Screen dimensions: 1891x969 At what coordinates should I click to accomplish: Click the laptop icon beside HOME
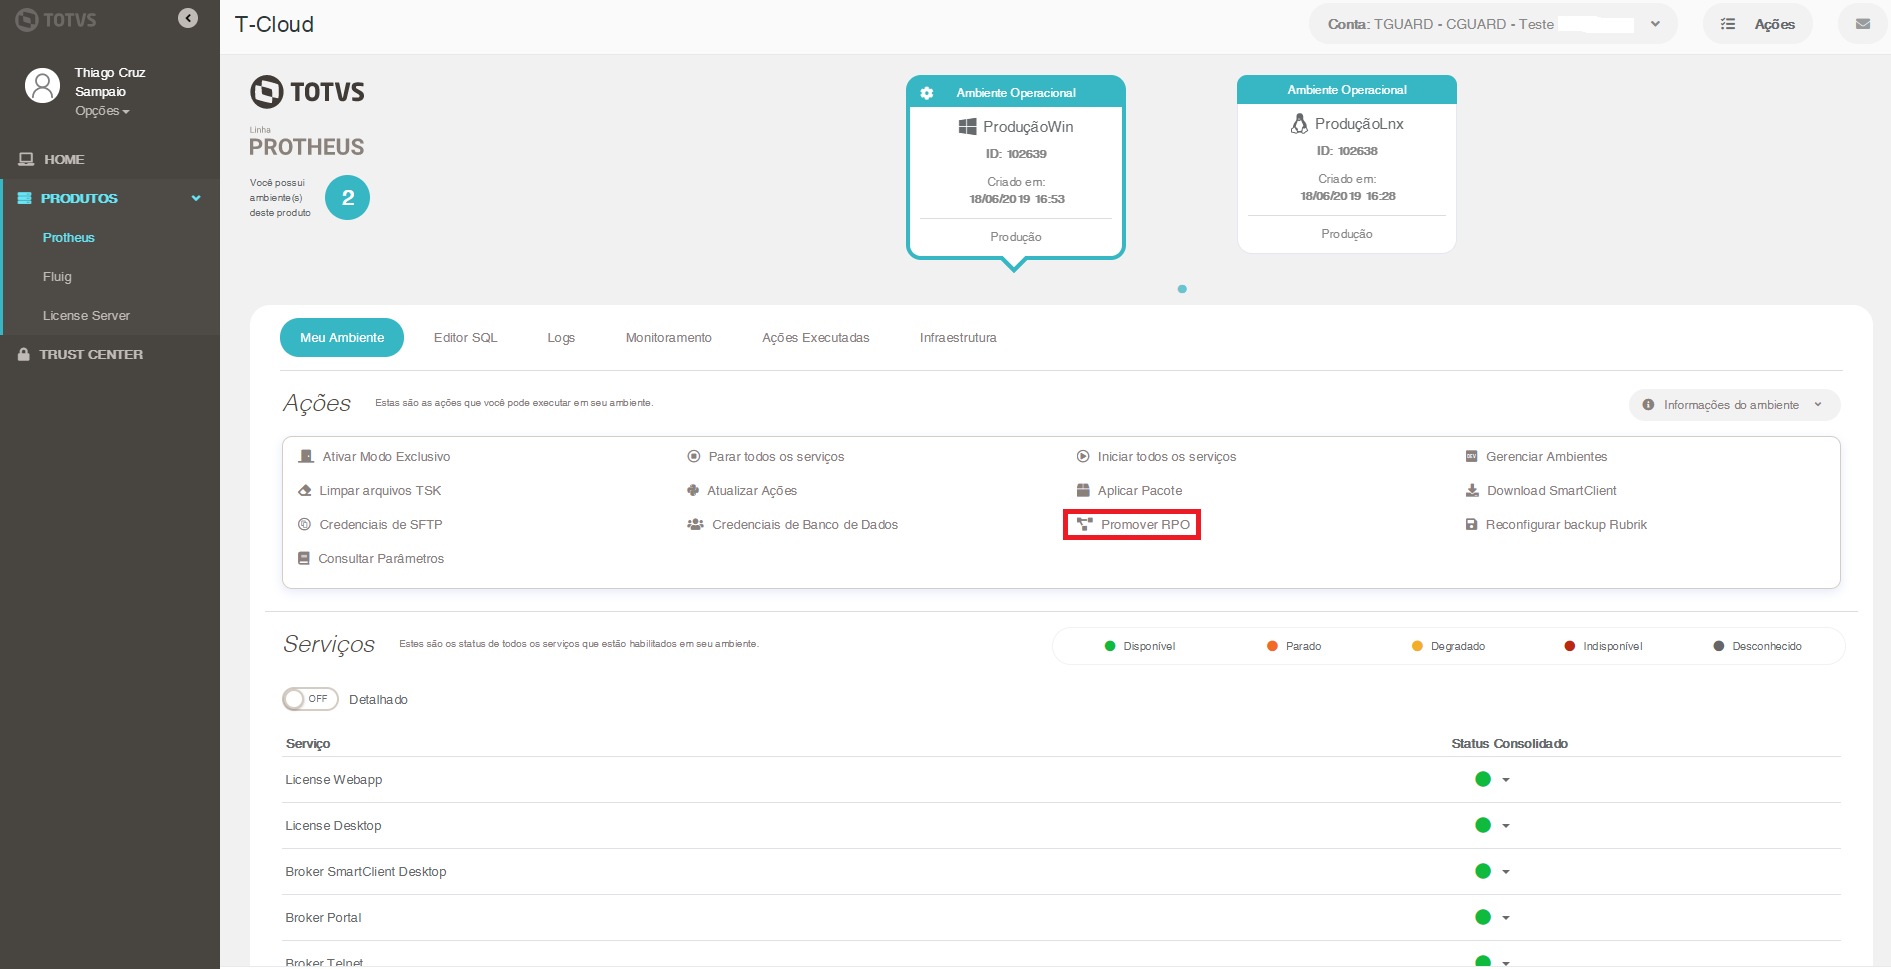coord(26,159)
